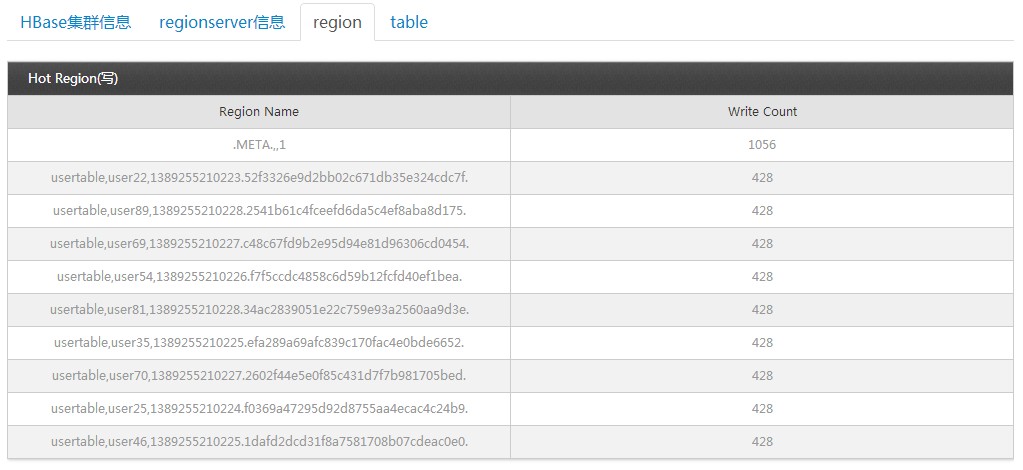Click write count 428 for user81 row
This screenshot has height=470, width=1023.
(762, 309)
